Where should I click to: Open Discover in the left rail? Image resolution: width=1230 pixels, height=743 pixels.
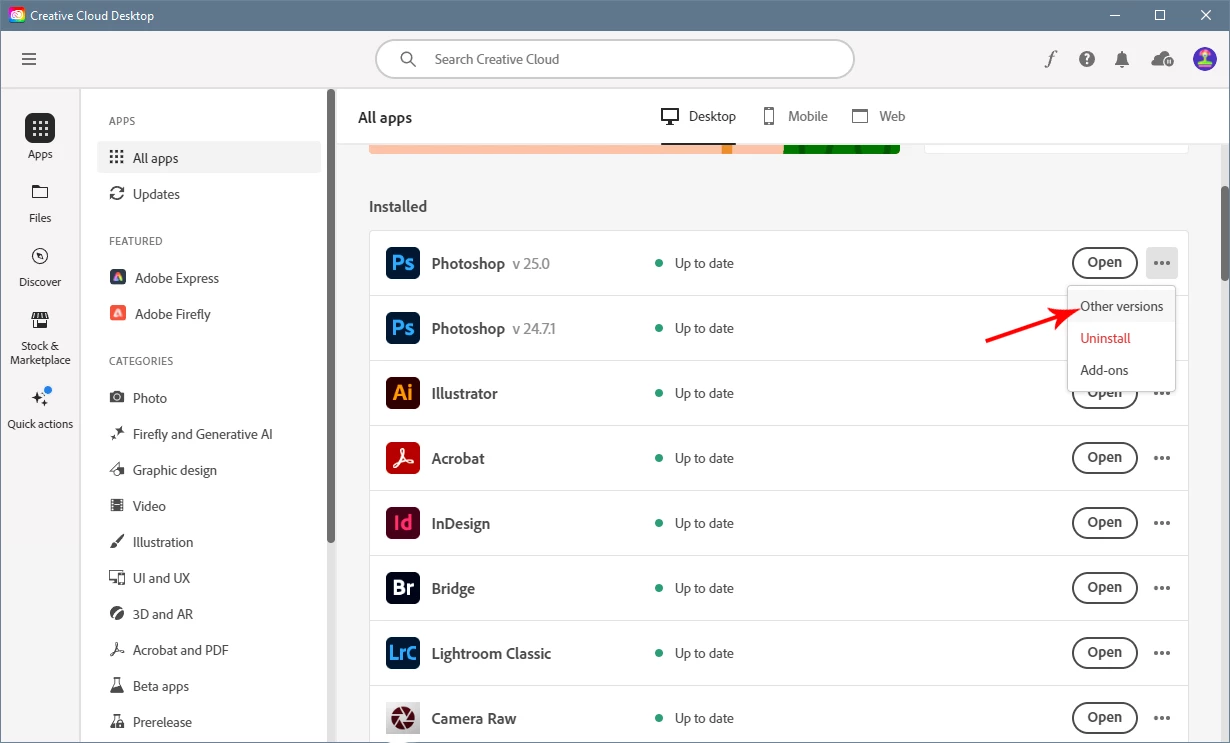point(40,267)
